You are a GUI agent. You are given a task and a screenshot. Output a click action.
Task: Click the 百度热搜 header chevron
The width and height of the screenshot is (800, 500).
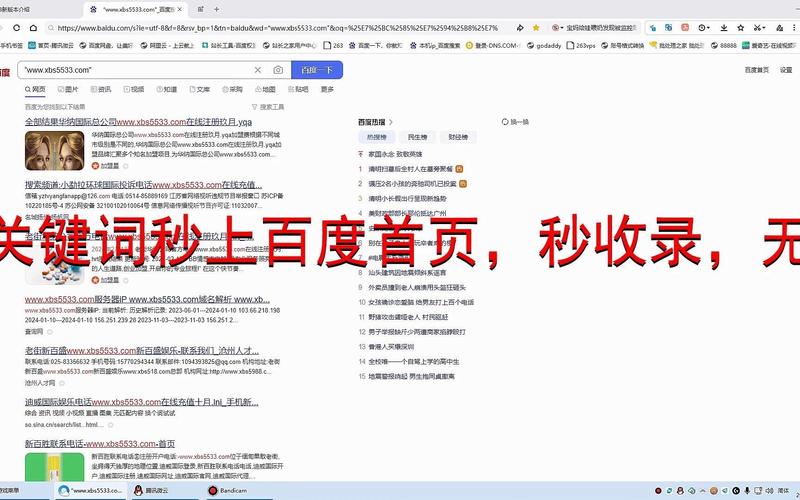pos(391,122)
